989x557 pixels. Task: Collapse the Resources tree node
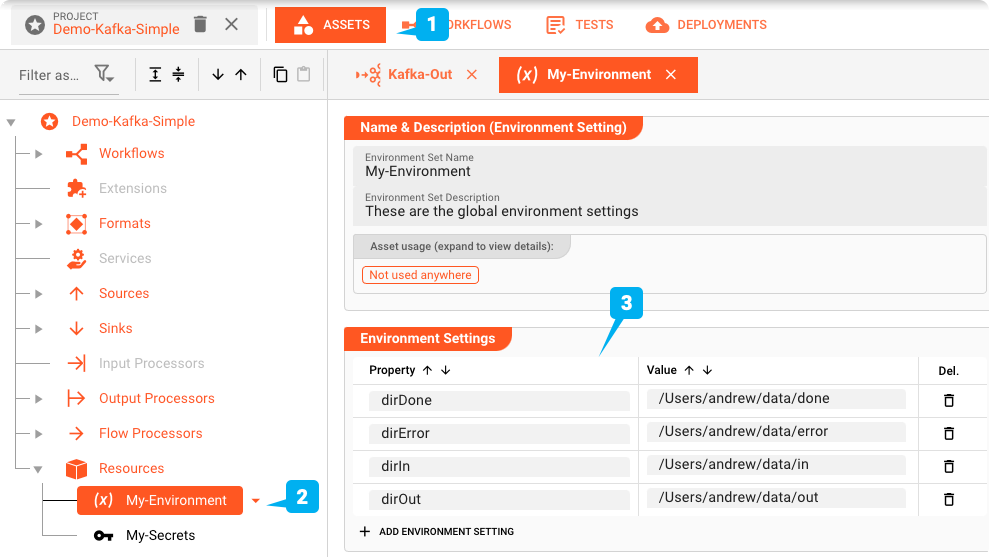(x=38, y=469)
